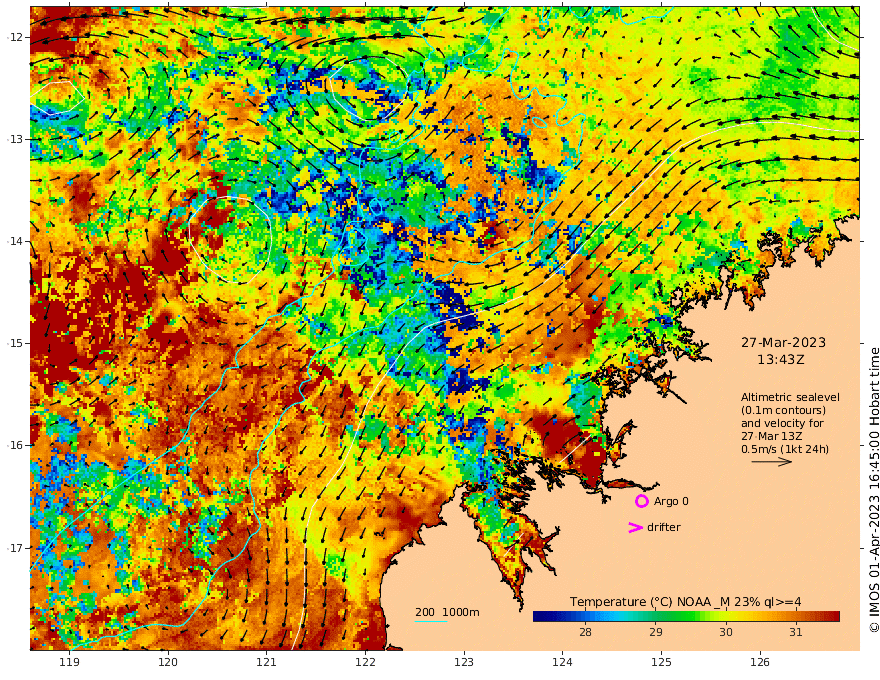Screen dimensions: 880x680
Task: Click longitude label 126
Action: click(x=760, y=663)
